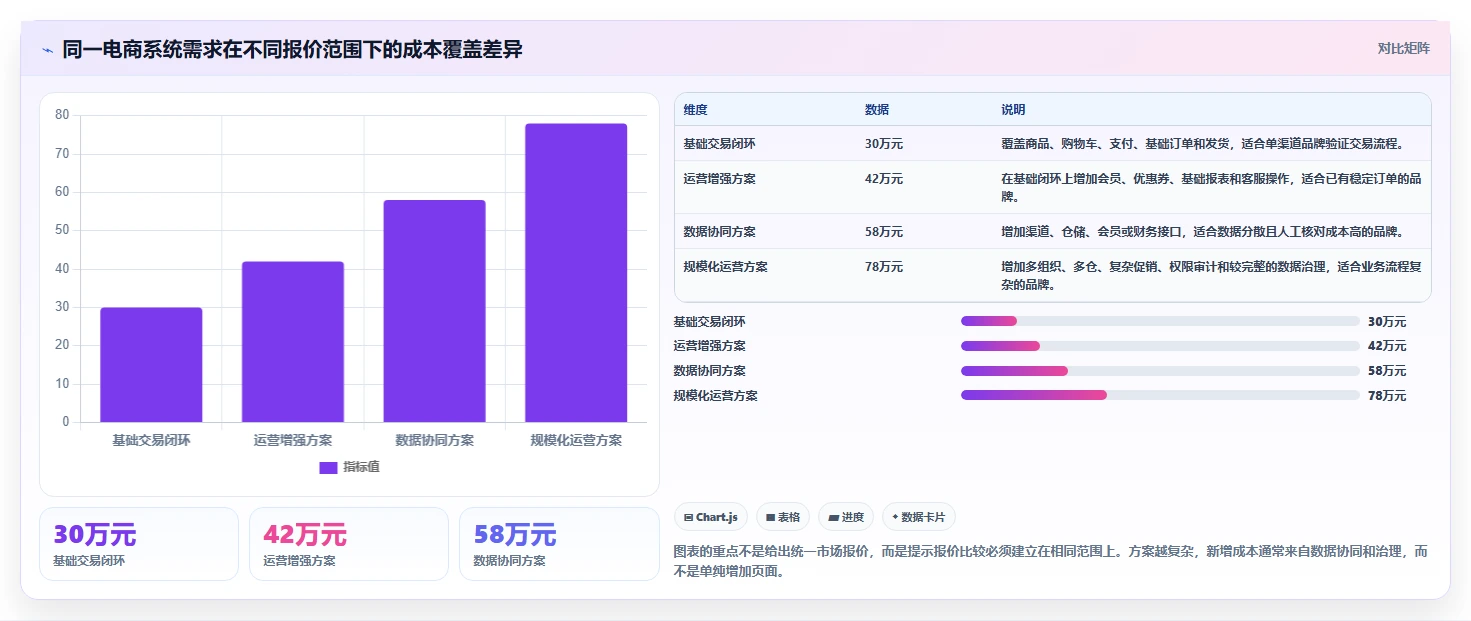Click the lightning icon beside the page title
Viewport: 1471px width, 621px height.
coord(47,50)
